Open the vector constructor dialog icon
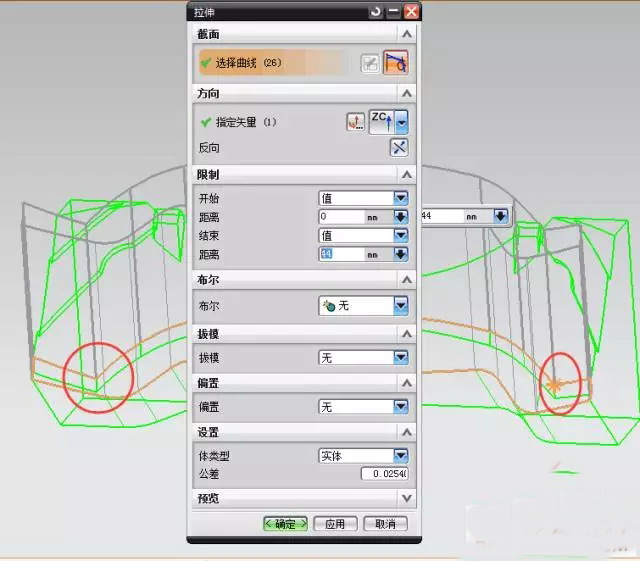Image resolution: width=640 pixels, height=561 pixels. (355, 122)
